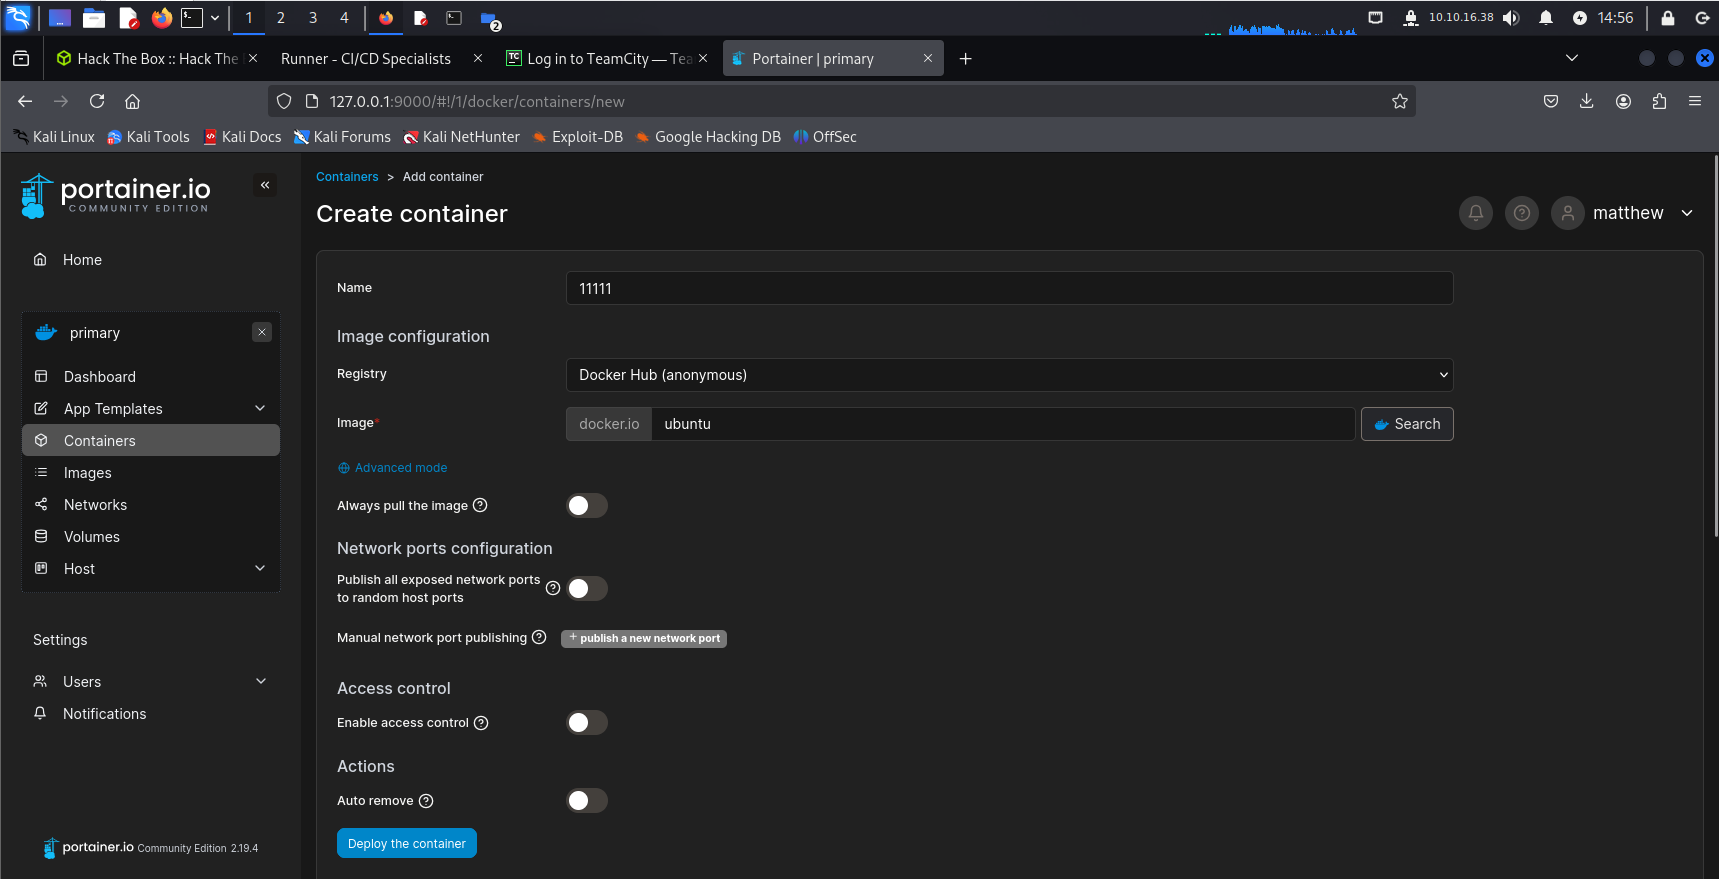Click help icon beside Enable access control
1719x879 pixels.
coord(481,723)
